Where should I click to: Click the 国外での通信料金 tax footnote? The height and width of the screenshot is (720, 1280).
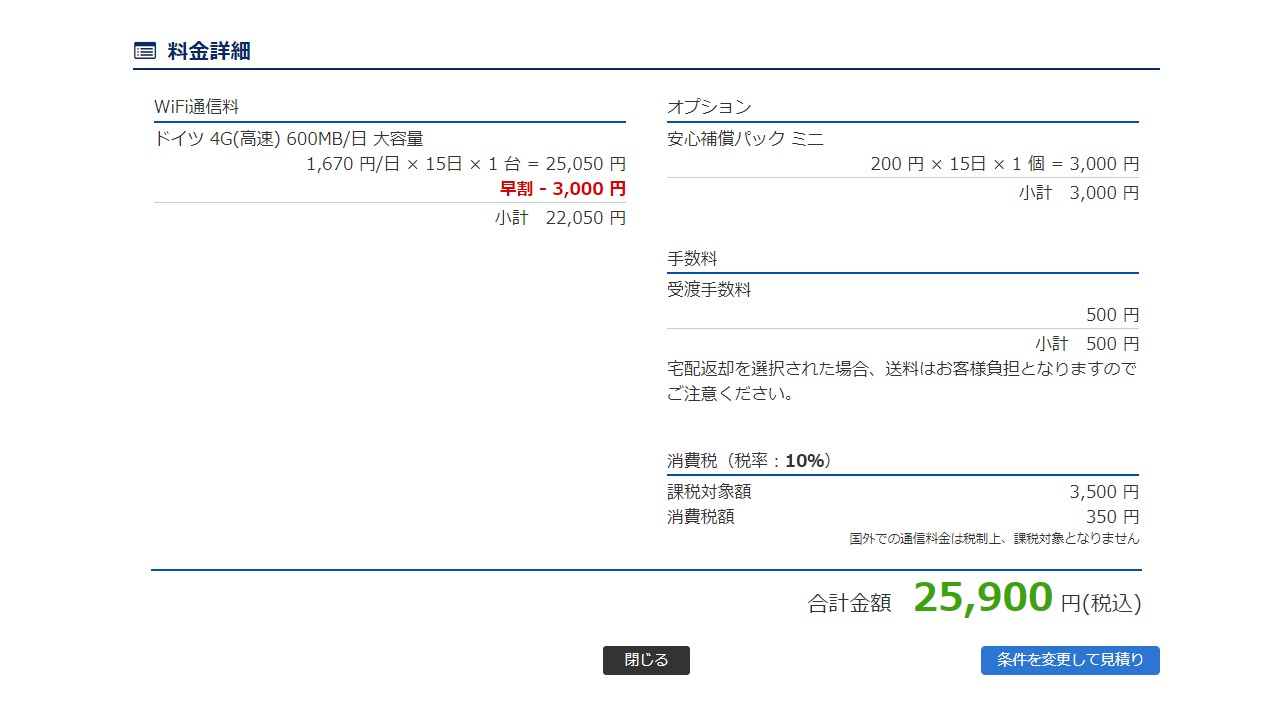tap(994, 538)
